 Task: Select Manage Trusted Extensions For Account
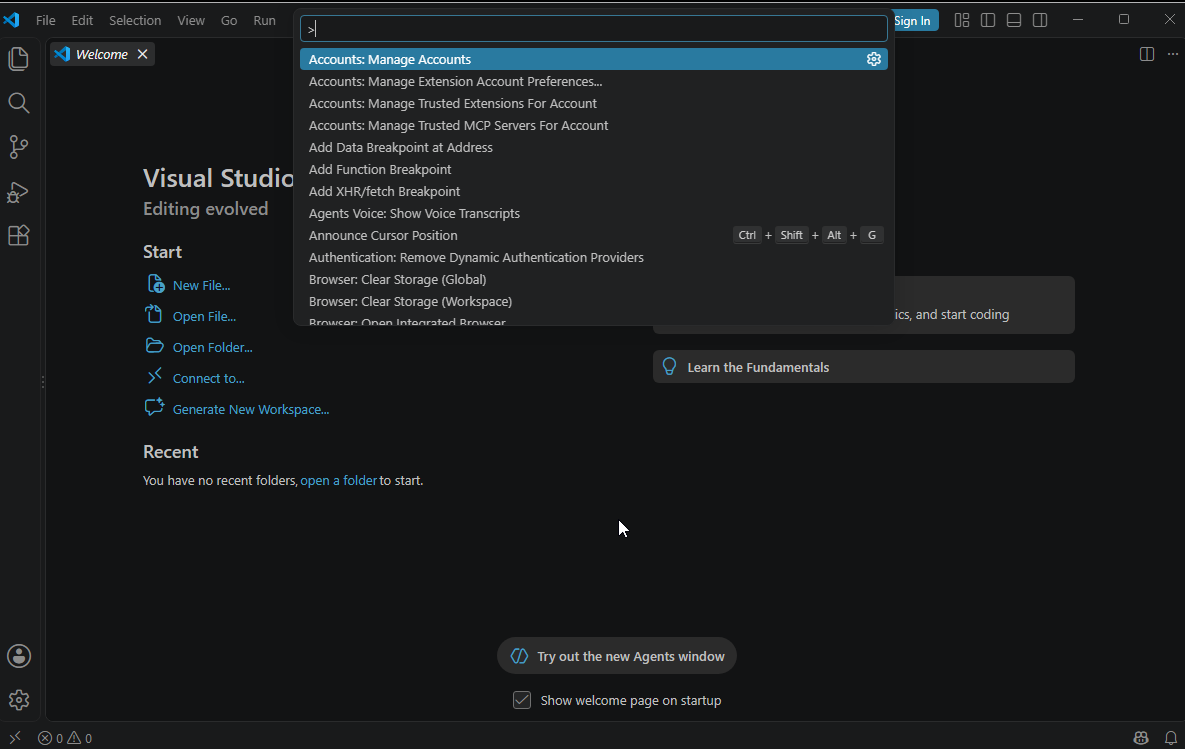594,104
